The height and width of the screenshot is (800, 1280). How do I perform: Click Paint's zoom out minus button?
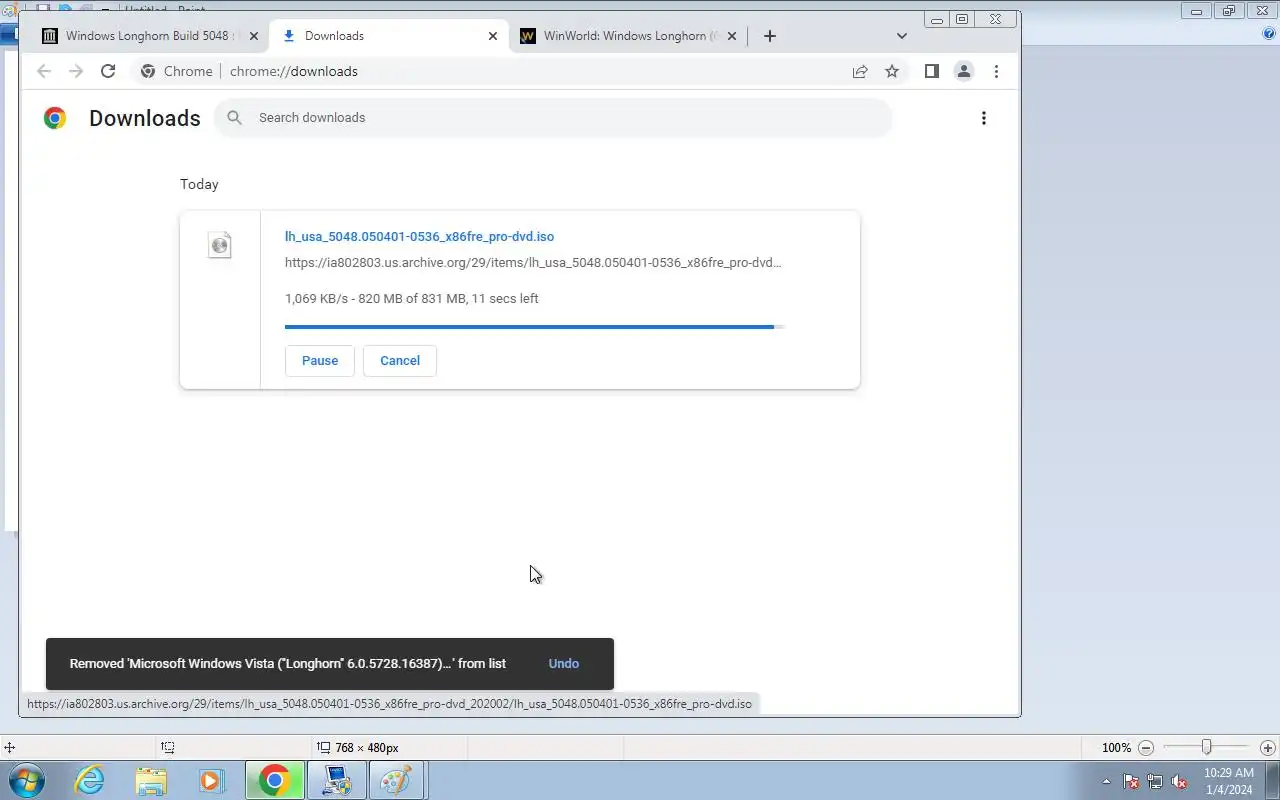coord(1147,748)
